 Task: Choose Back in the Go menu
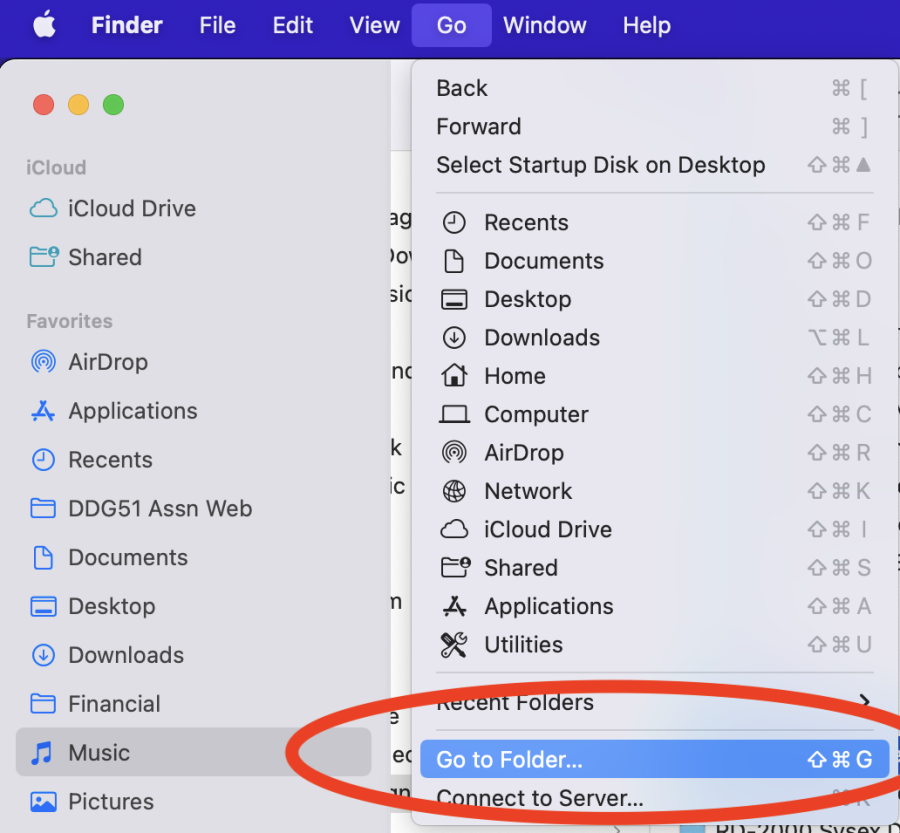tap(654, 88)
